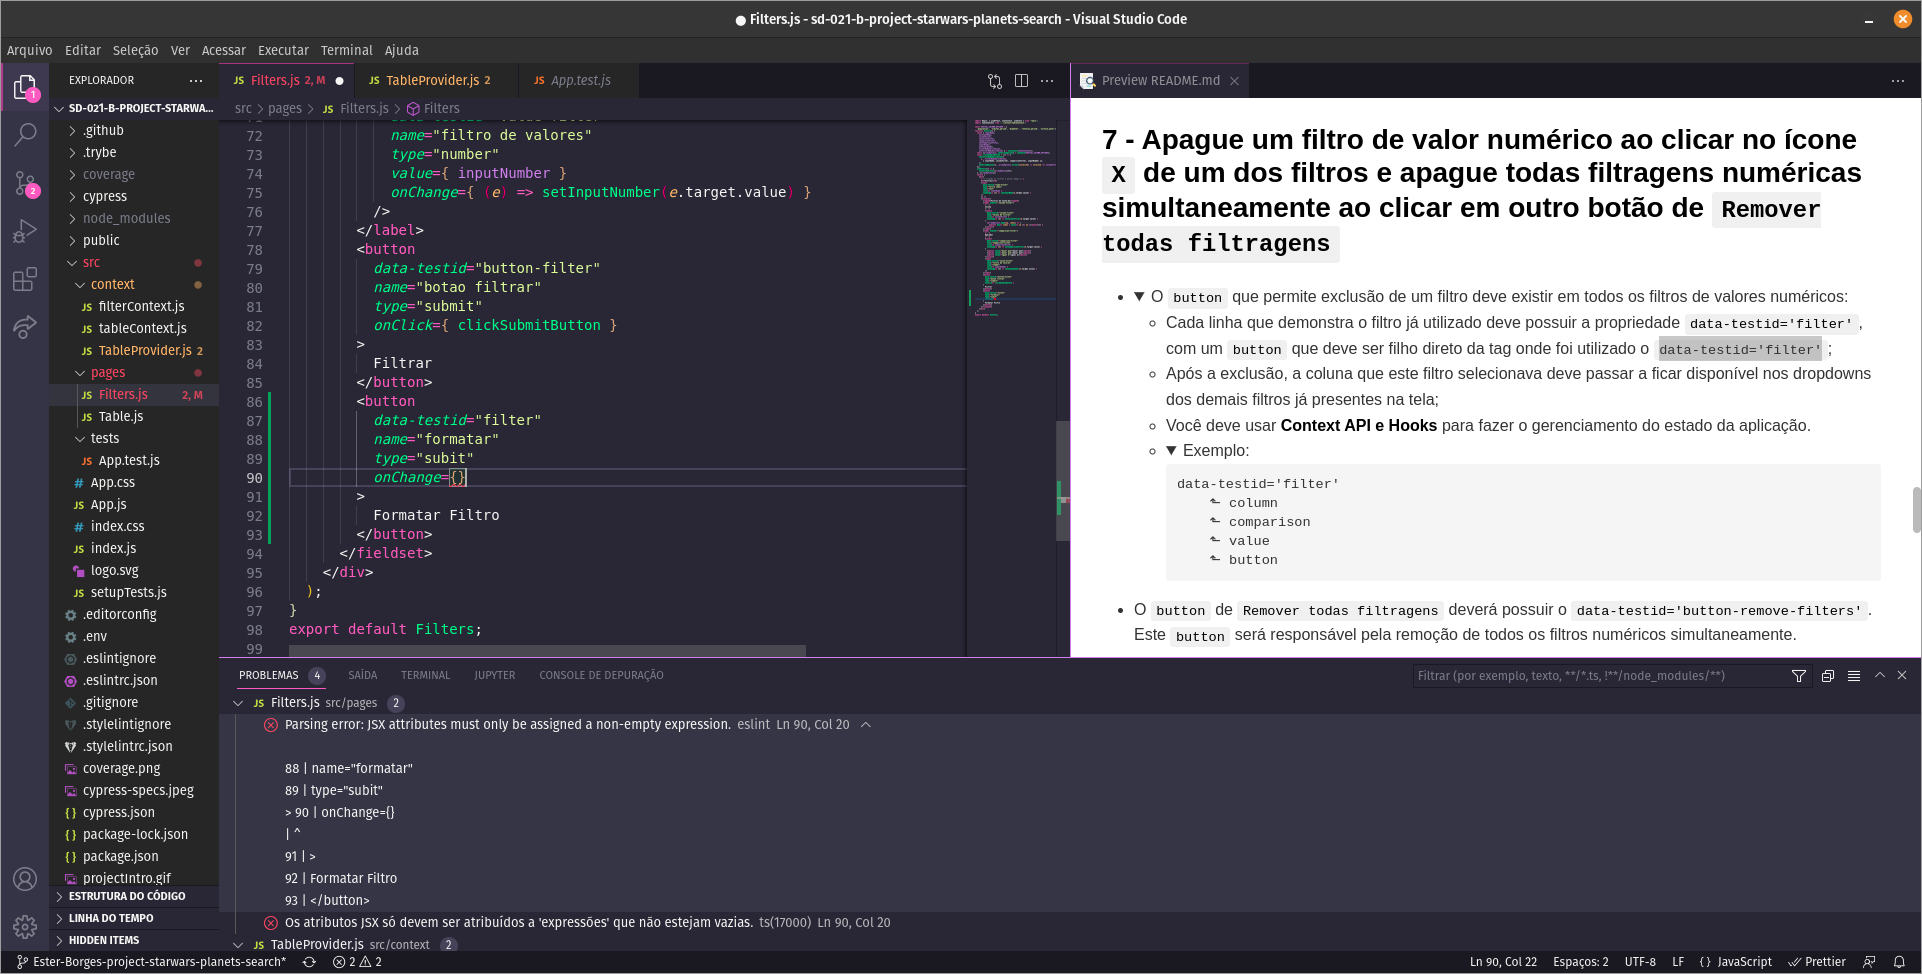The width and height of the screenshot is (1922, 974).
Task: Click Espaços: 2 indentation setting
Action: [x=1581, y=962]
